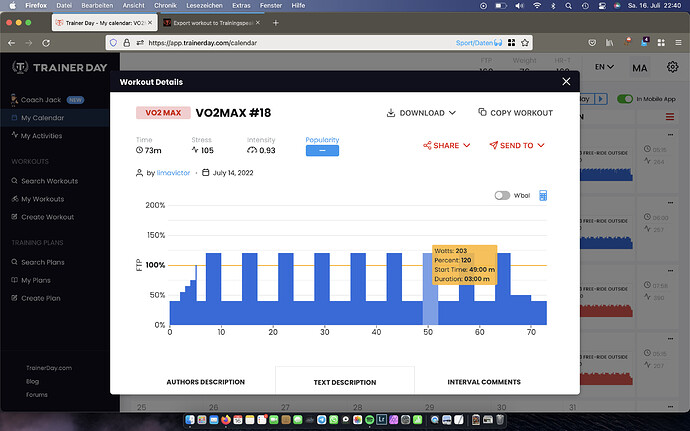Click Copy Workout button
The image size is (690, 431).
(x=515, y=113)
